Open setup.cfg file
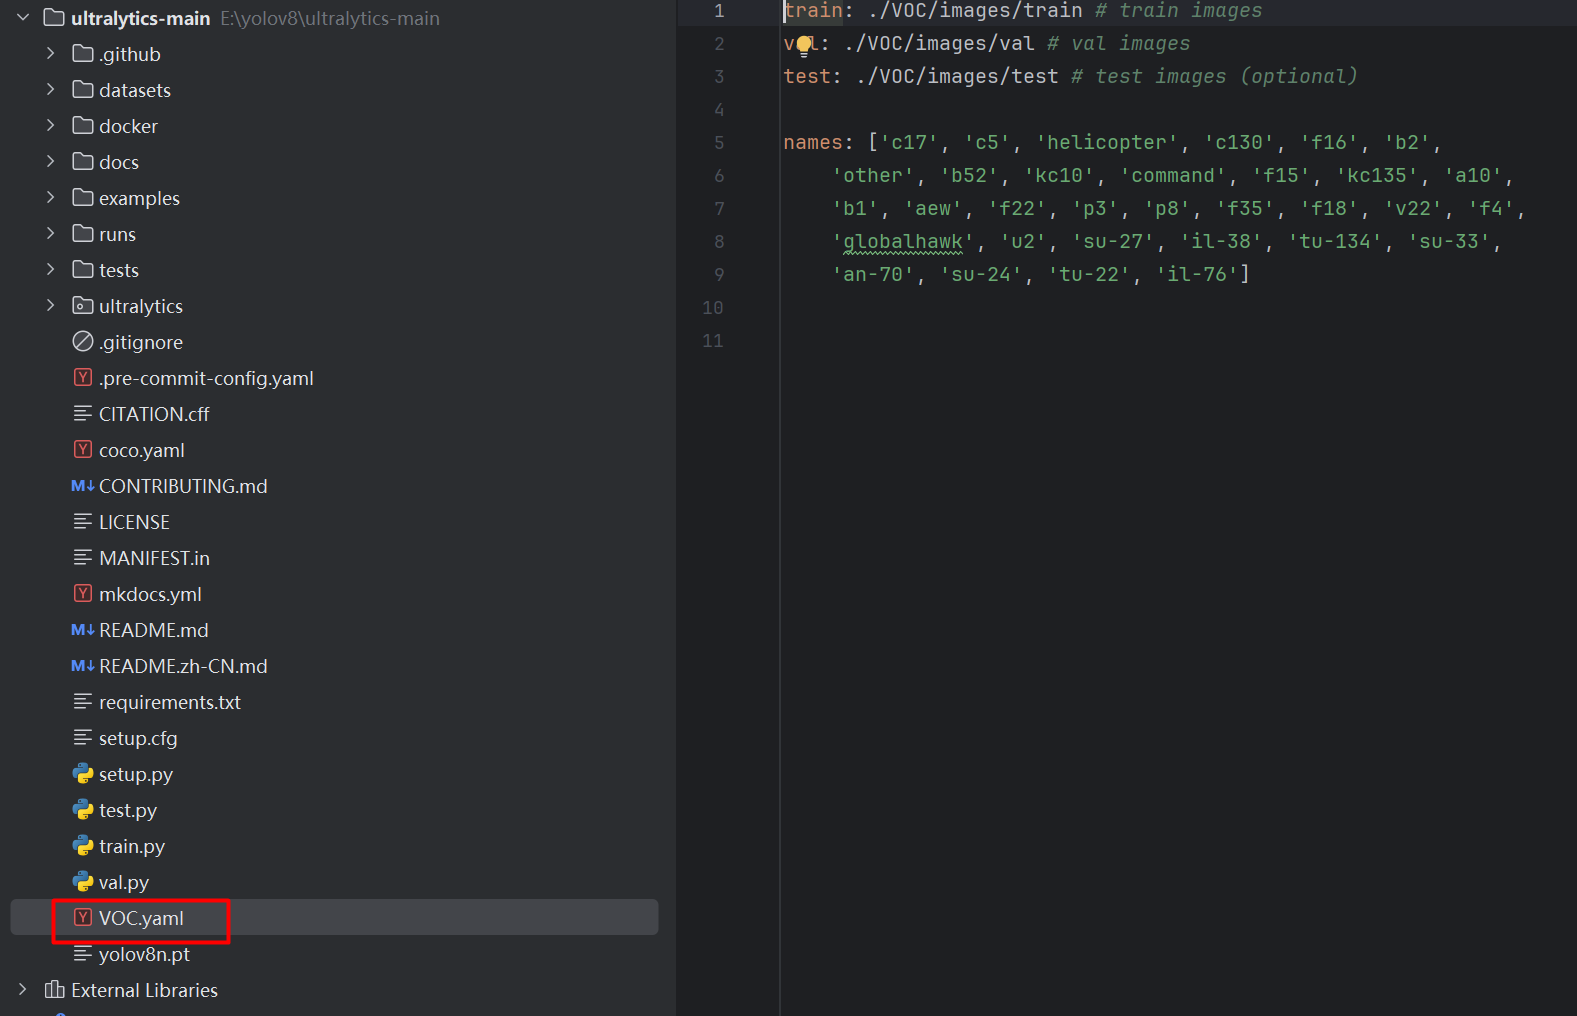Screen dimensions: 1577x1016 pyautogui.click(x=138, y=738)
